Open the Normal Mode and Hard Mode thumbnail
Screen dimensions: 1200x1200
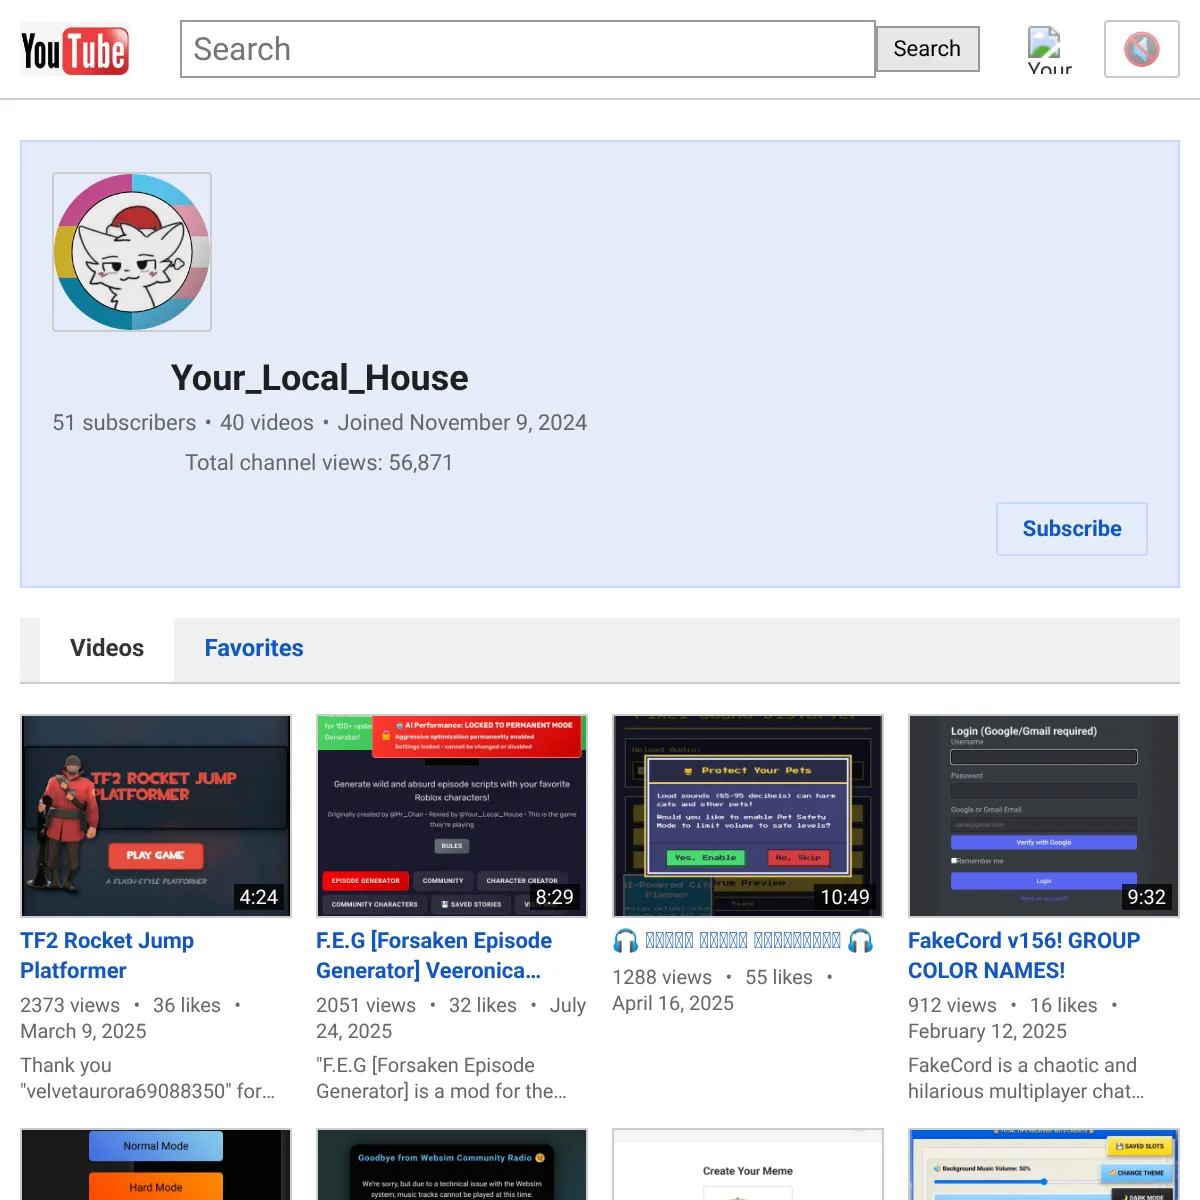click(156, 1165)
